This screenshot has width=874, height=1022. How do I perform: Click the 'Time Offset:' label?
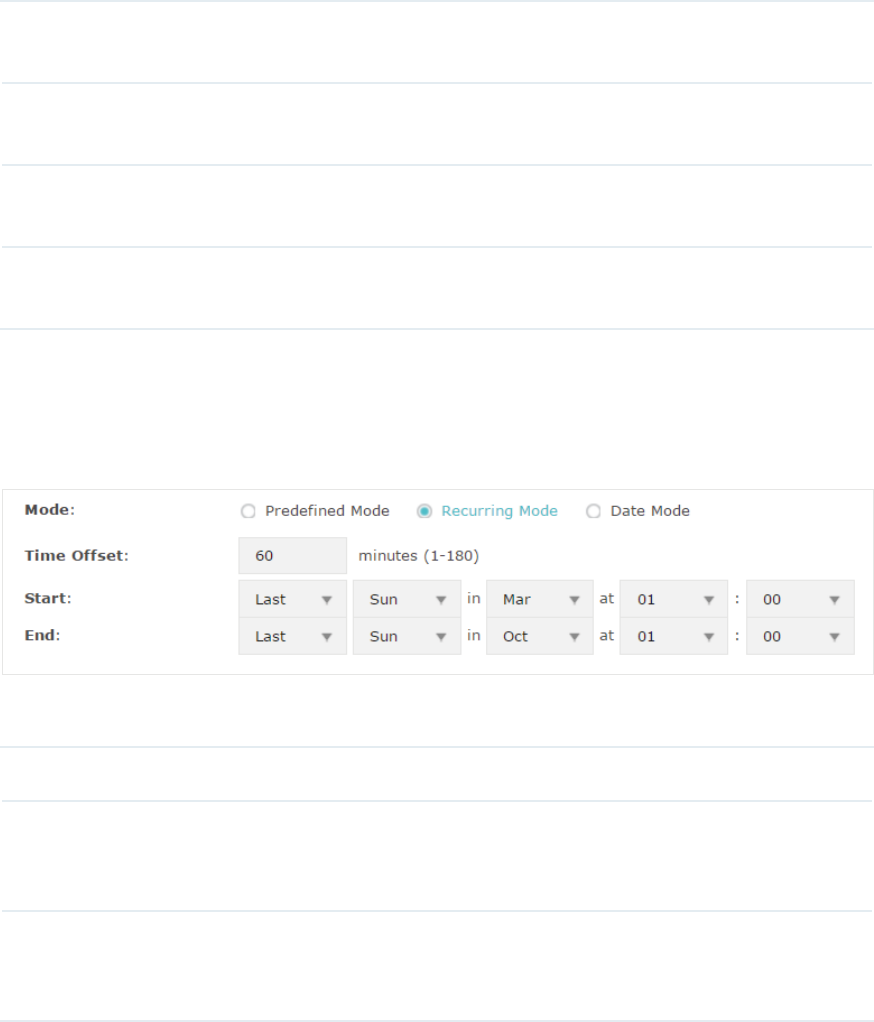(x=77, y=556)
